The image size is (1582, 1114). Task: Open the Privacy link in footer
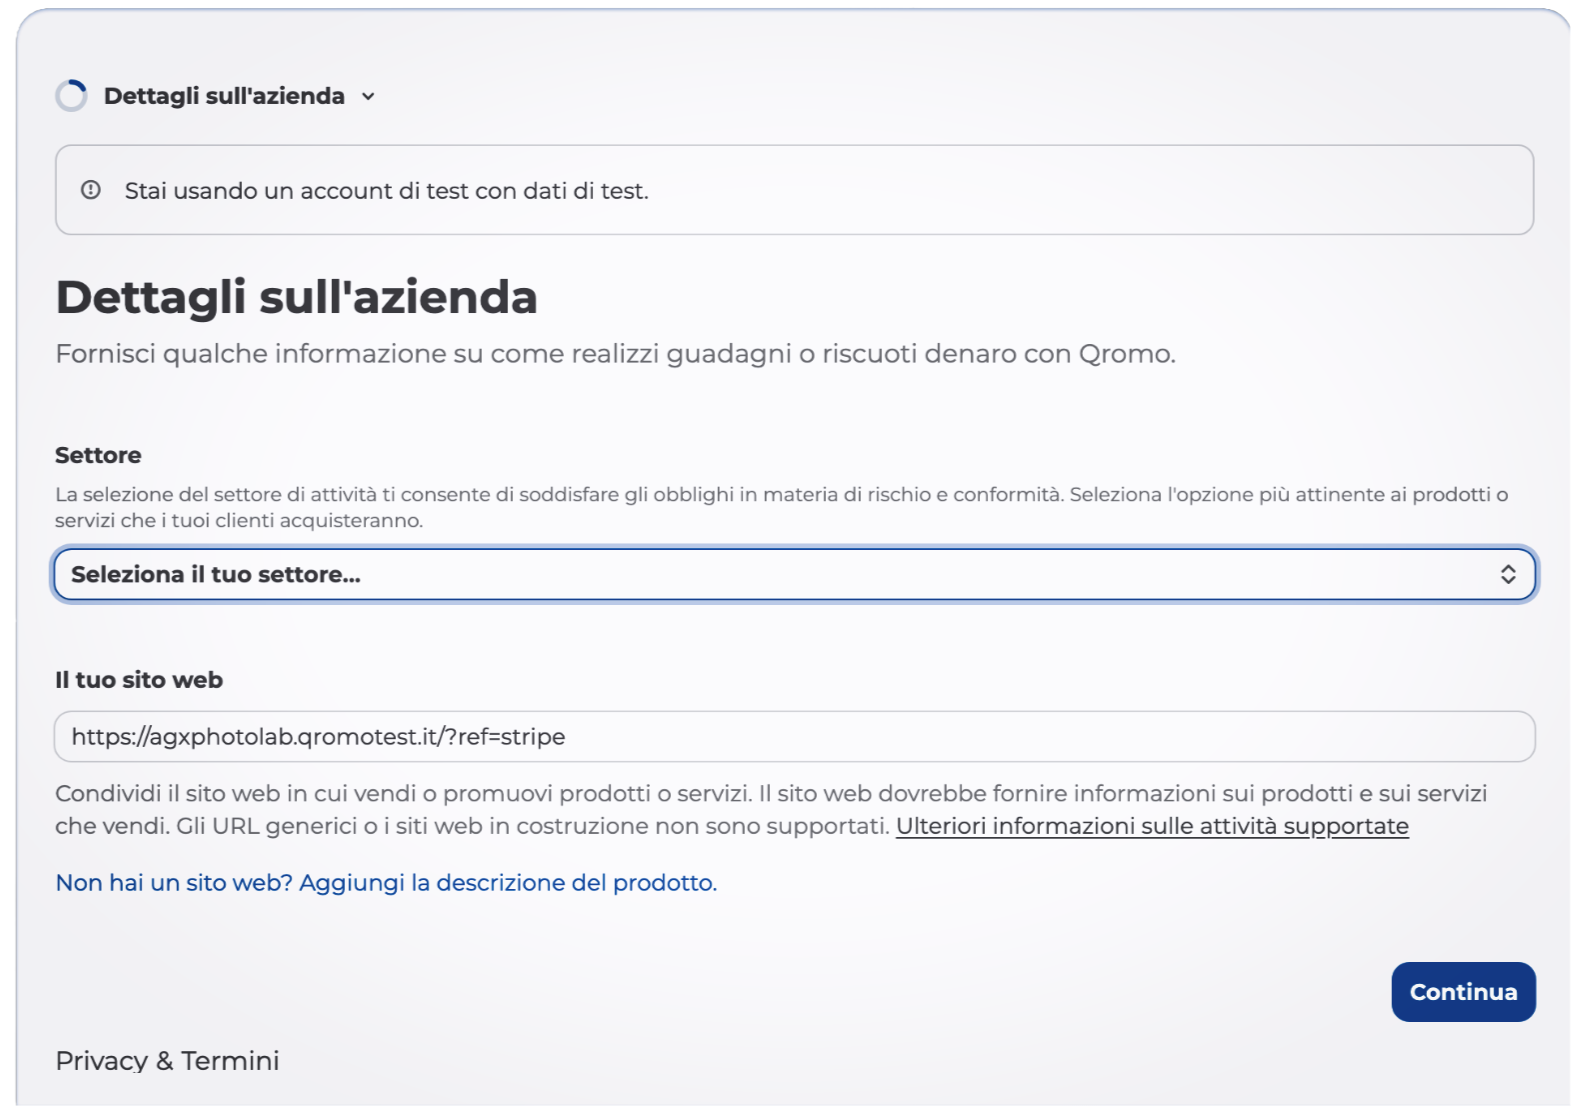pyautogui.click(x=102, y=1061)
